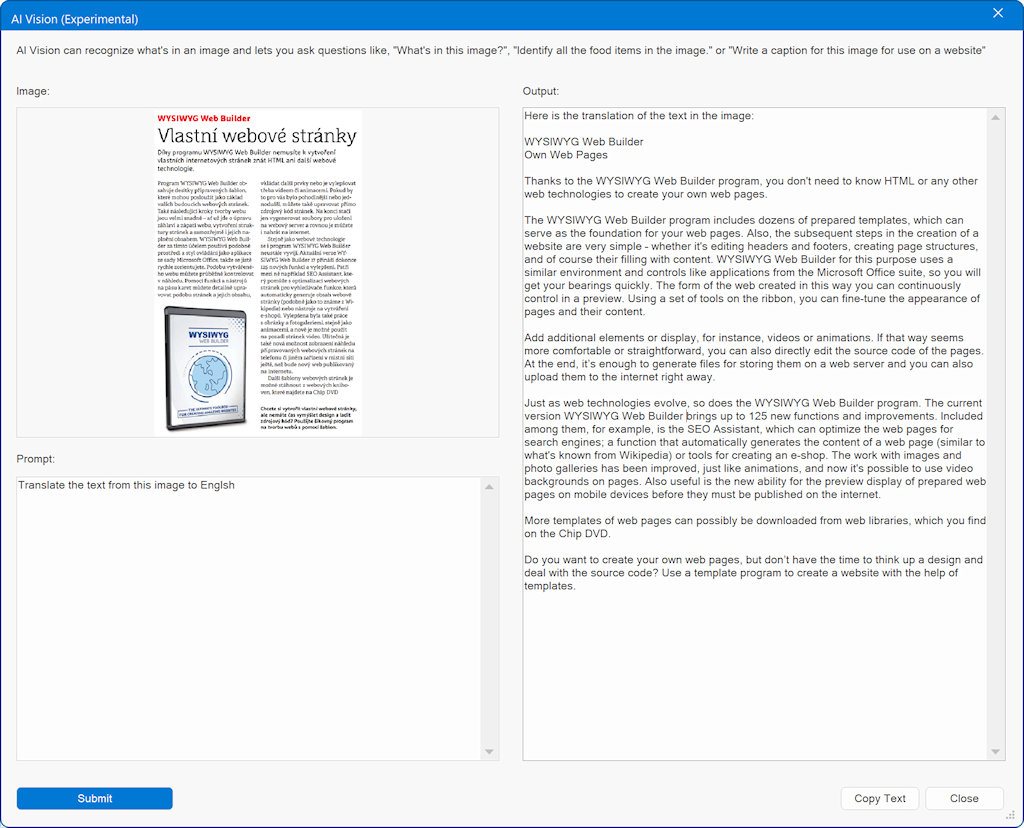Click the 'Prompt:' label
1024x828 pixels.
35,458
